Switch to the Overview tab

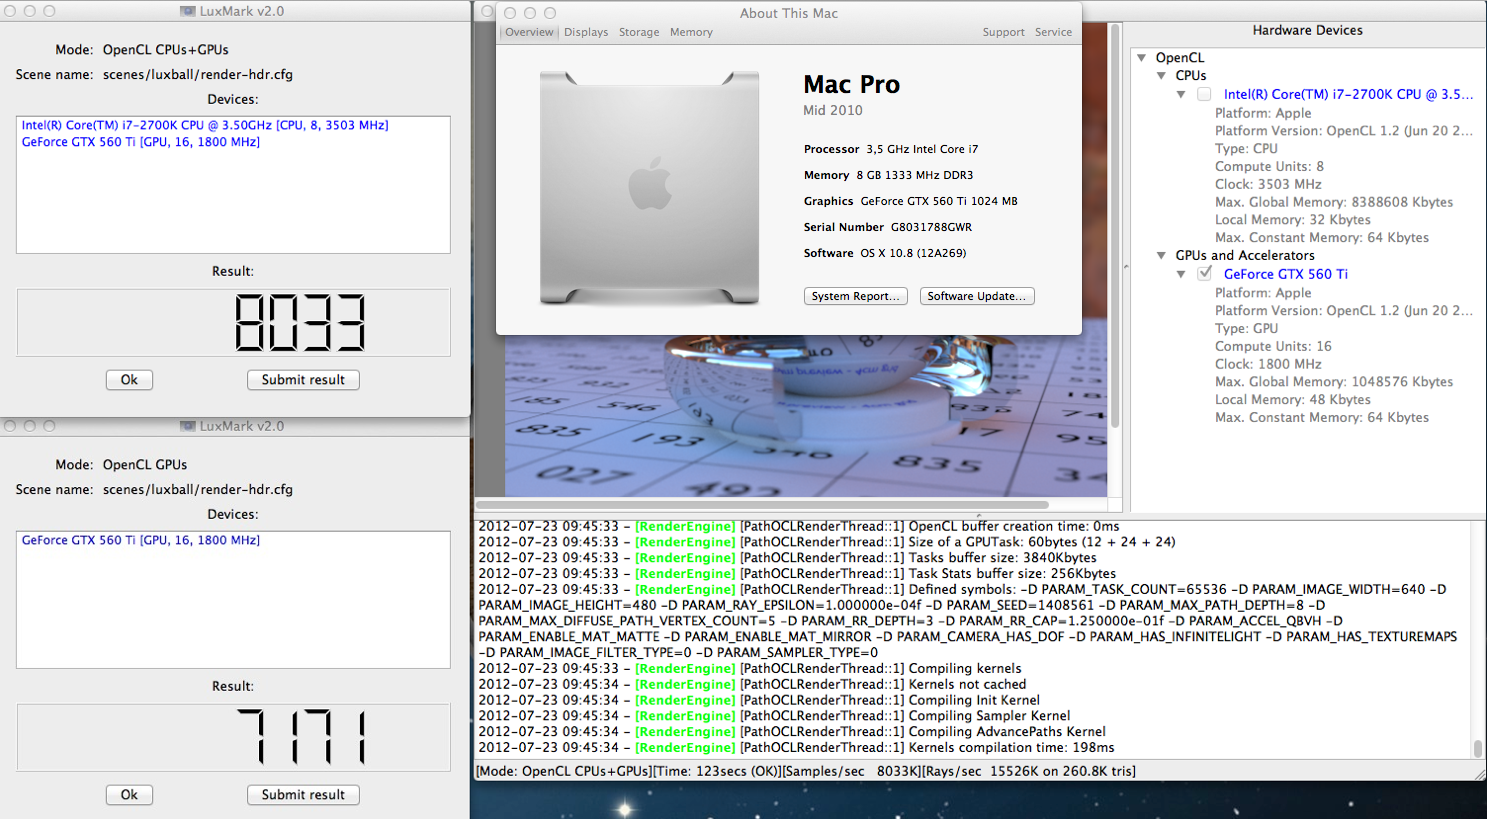(529, 32)
